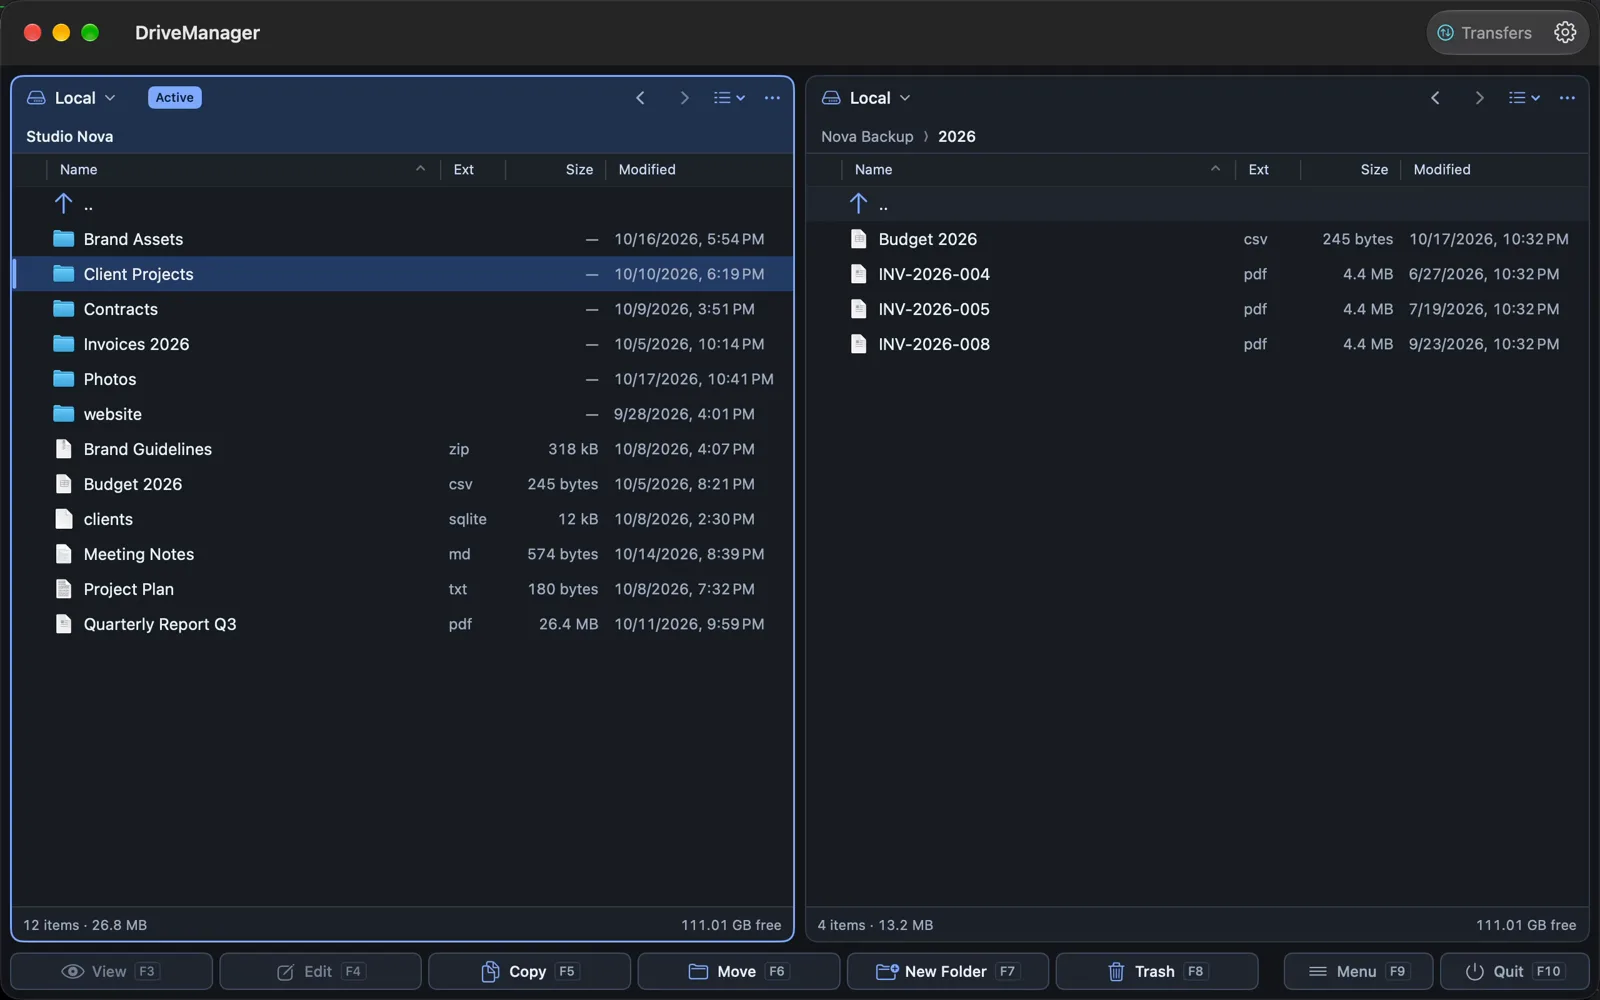Go to parent folder in left pane

403,204
